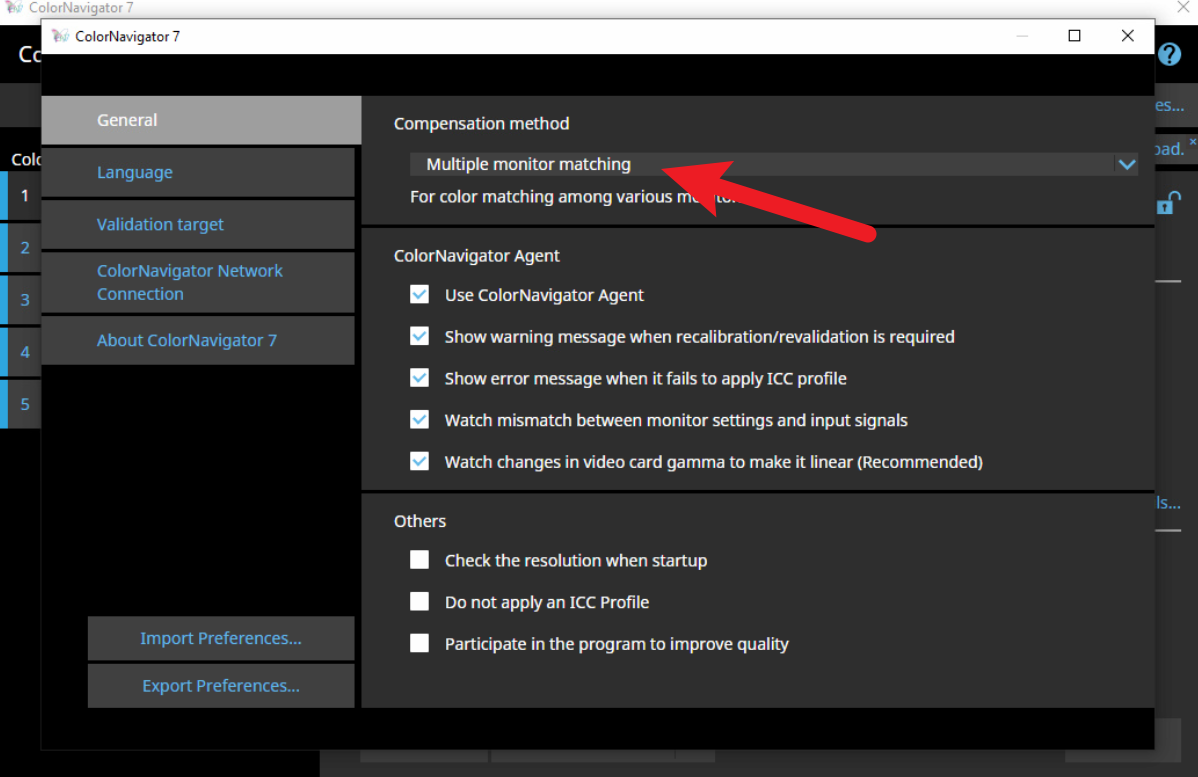The height and width of the screenshot is (777, 1198).
Task: Click Export Preferences button
Action: 221,686
